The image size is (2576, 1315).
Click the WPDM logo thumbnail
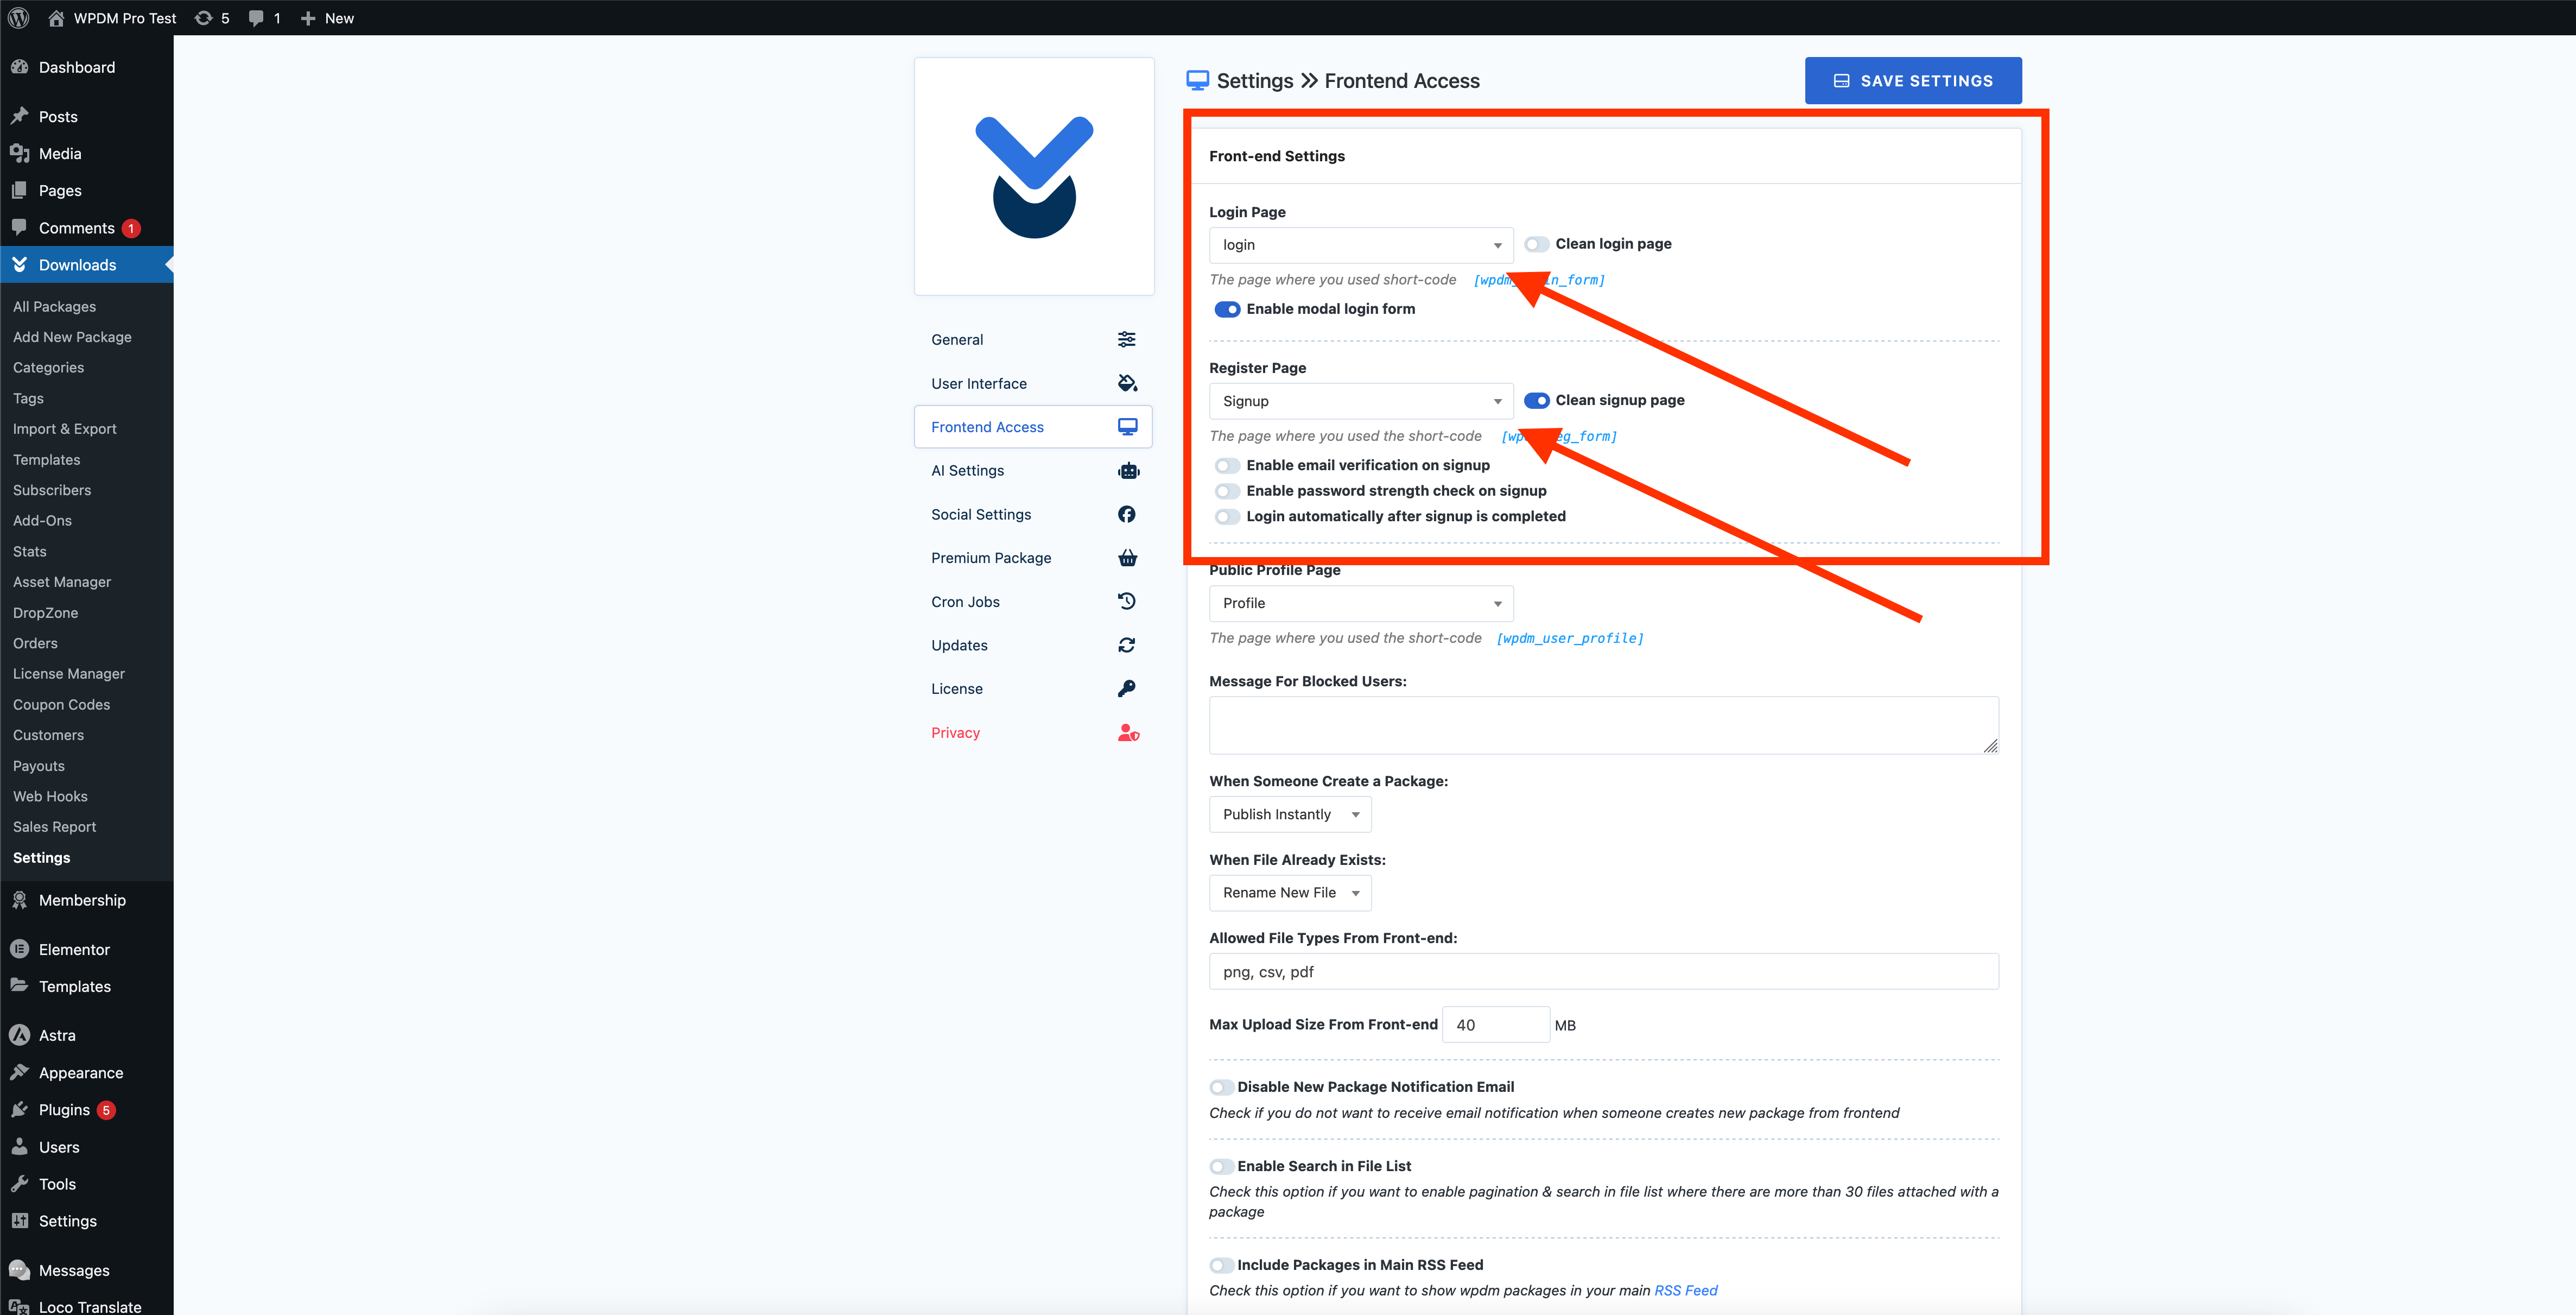1034,176
